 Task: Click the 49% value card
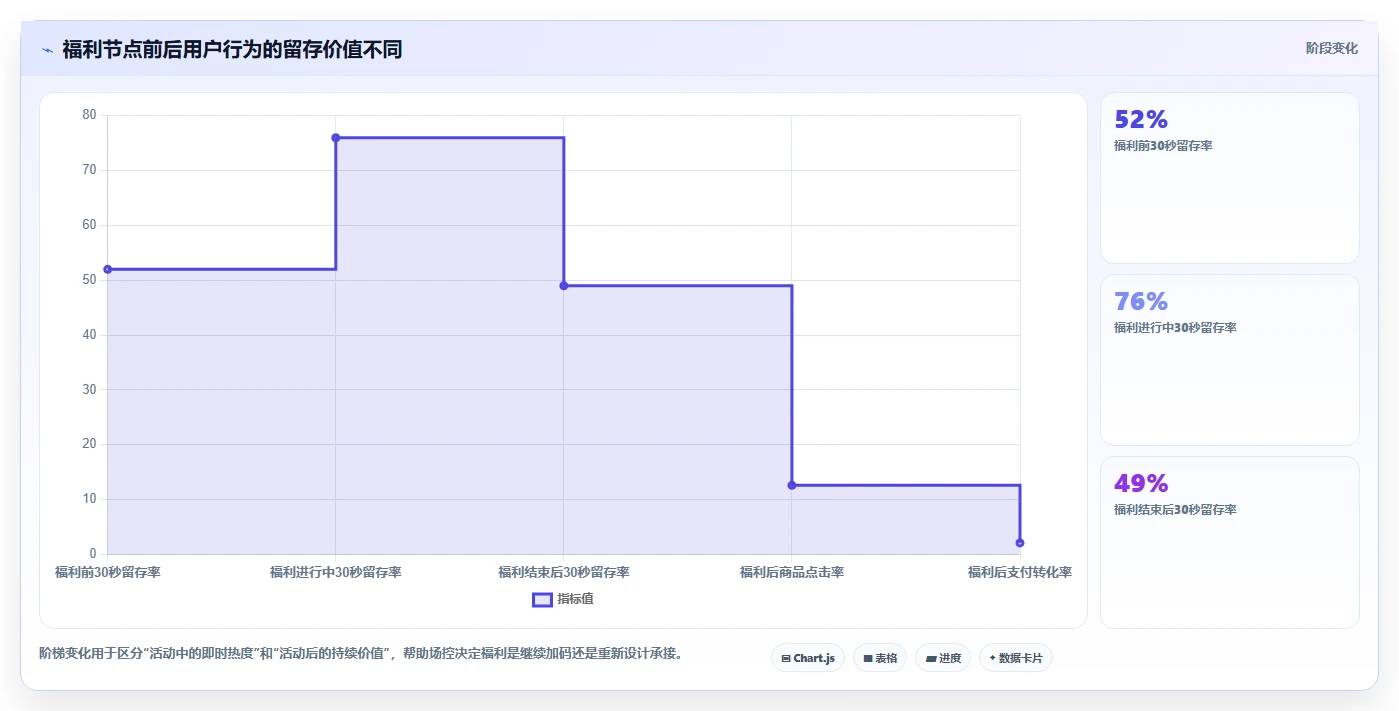pyautogui.click(x=1230, y=542)
